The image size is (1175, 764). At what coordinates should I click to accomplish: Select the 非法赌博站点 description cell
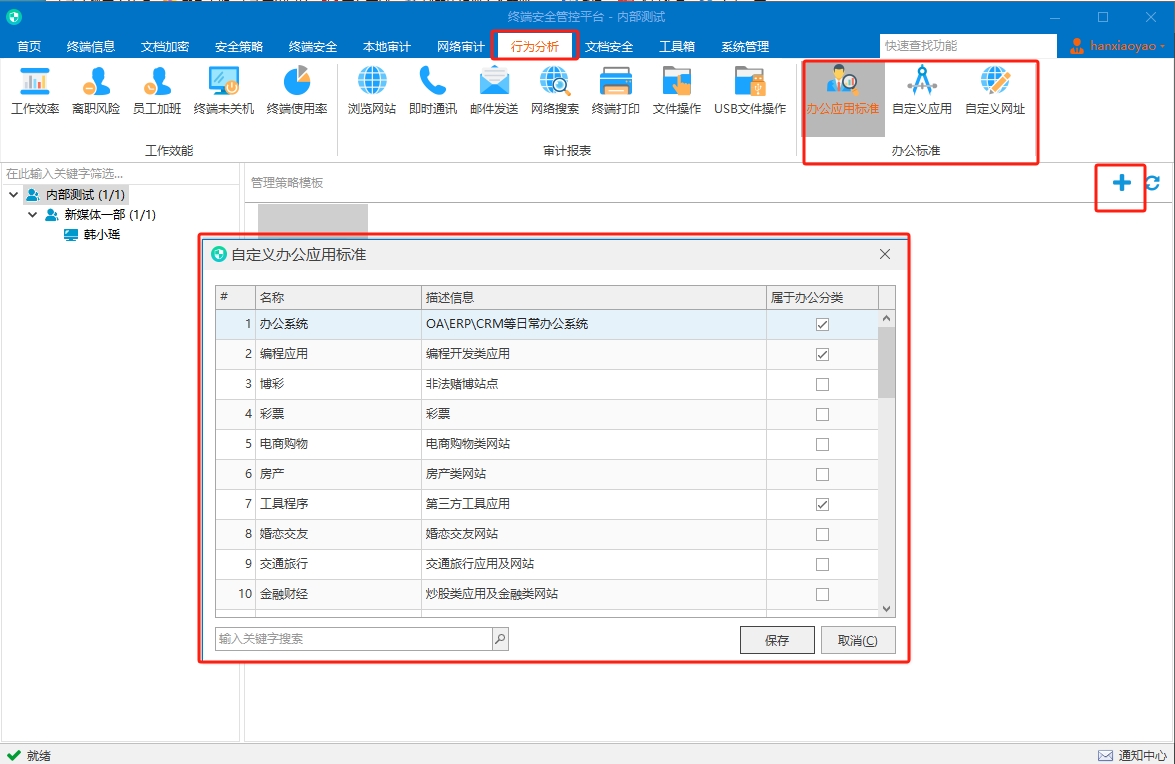[x=593, y=384]
